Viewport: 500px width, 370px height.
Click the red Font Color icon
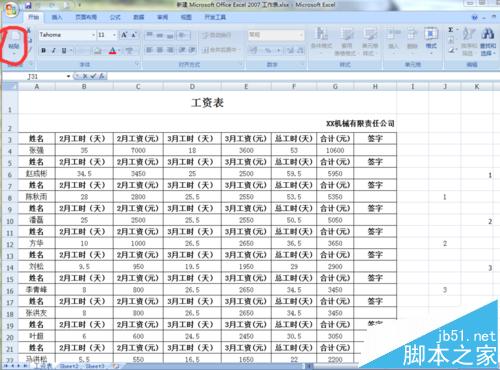[x=112, y=51]
